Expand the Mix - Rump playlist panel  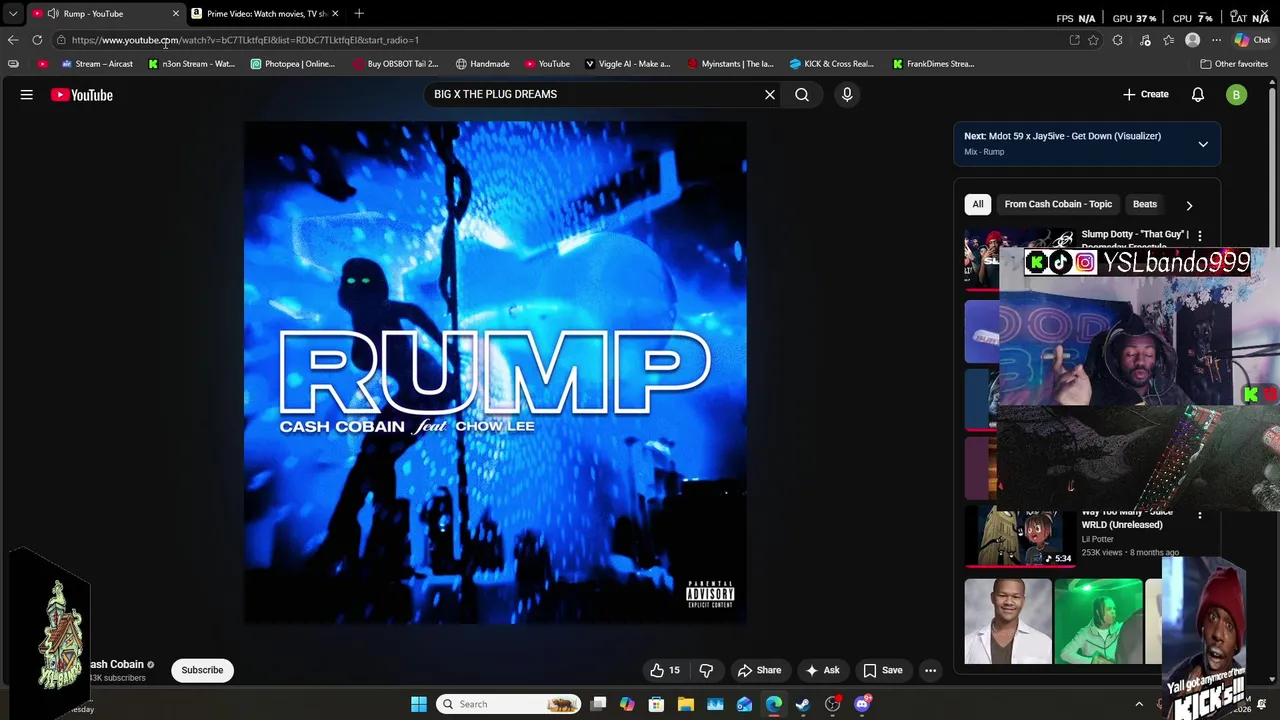pyautogui.click(x=1203, y=144)
